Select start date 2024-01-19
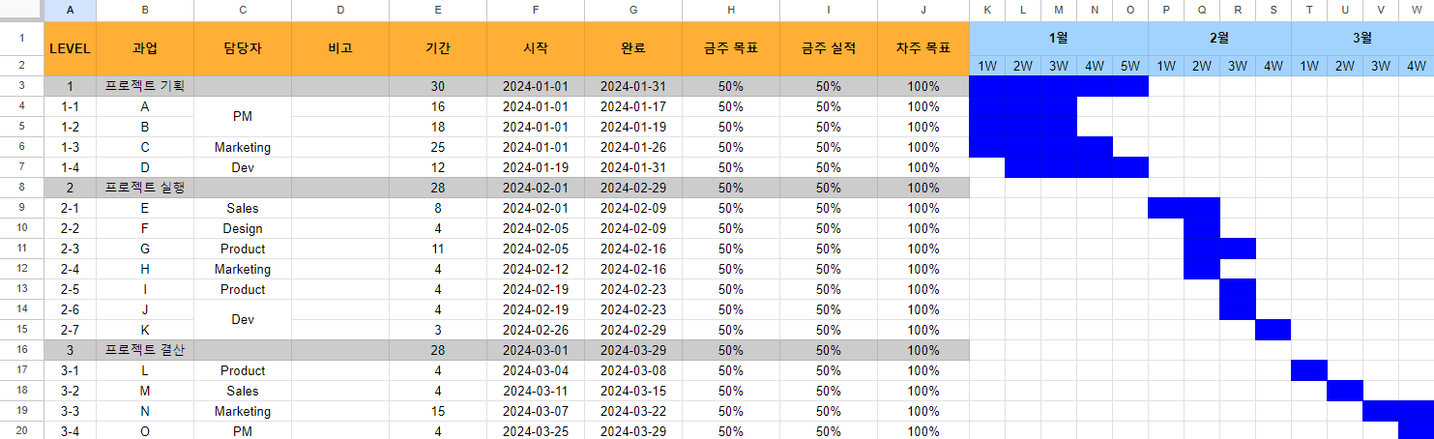 [x=536, y=168]
